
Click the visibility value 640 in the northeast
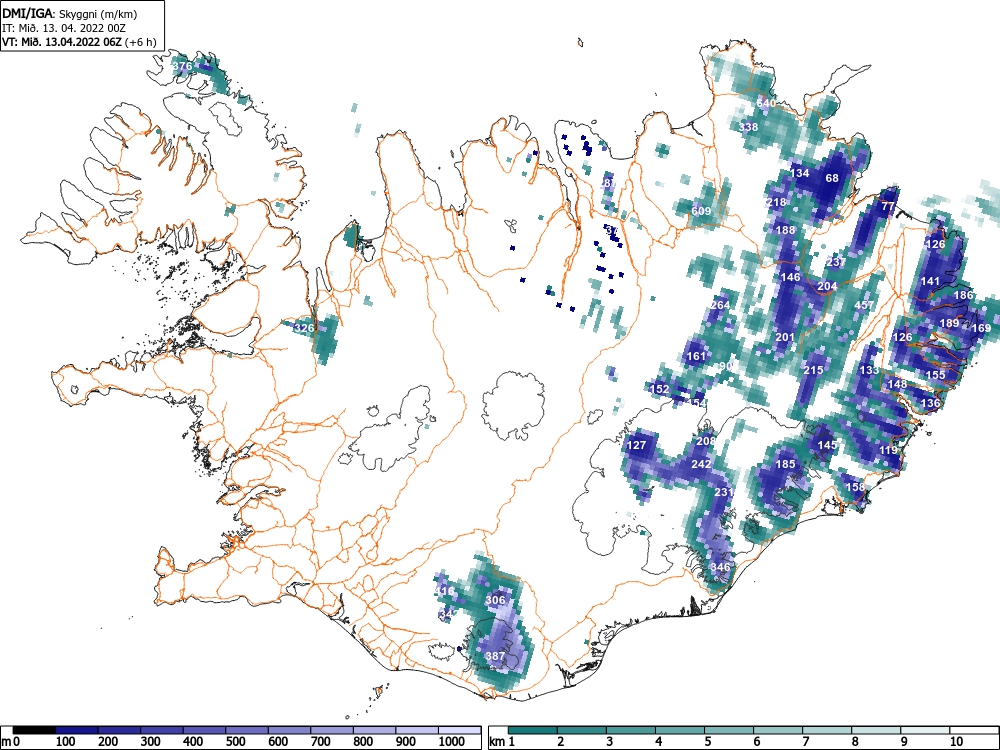pyautogui.click(x=766, y=103)
